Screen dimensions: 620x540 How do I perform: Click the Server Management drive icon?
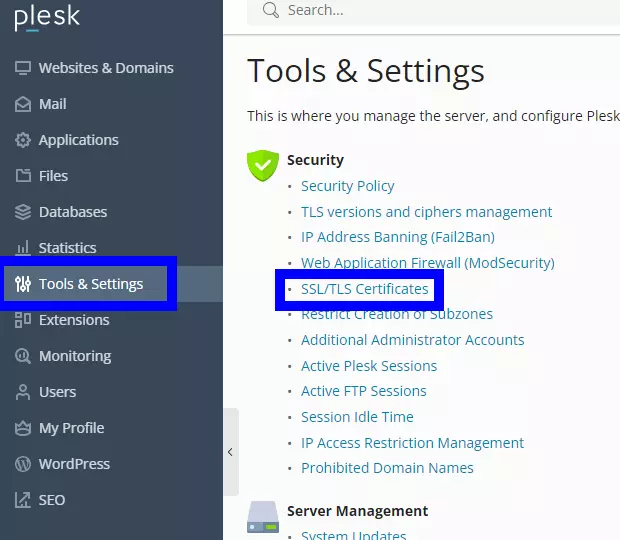(263, 517)
